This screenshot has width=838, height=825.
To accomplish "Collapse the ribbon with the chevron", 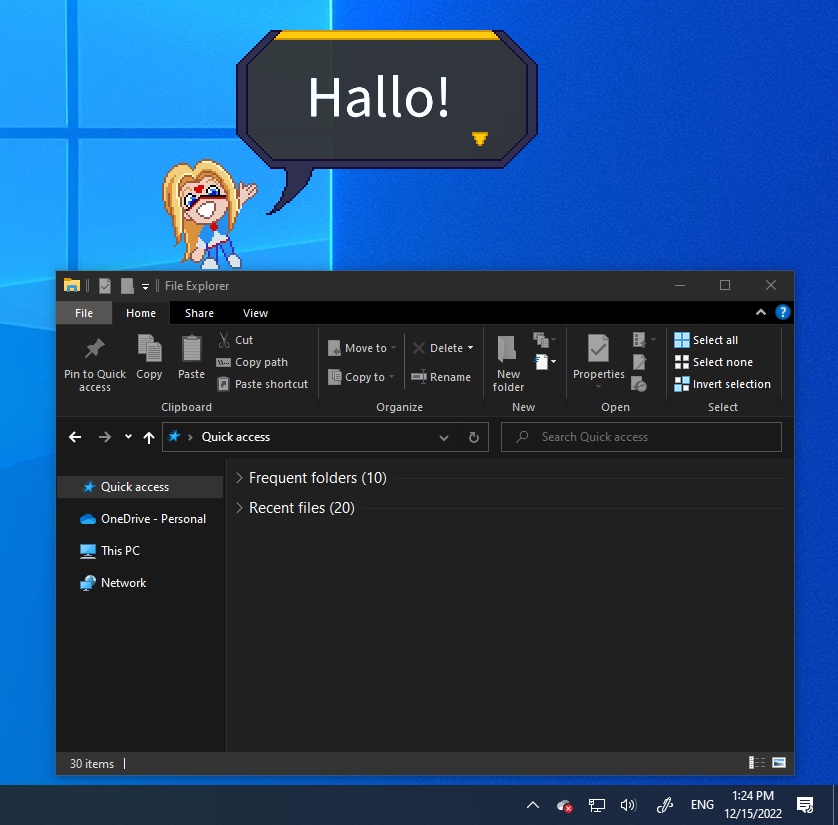I will 761,312.
